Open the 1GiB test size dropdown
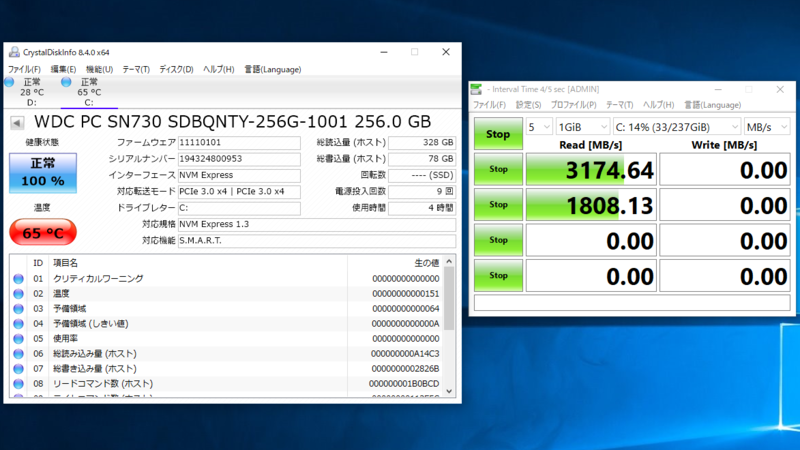The height and width of the screenshot is (450, 800). click(x=582, y=127)
